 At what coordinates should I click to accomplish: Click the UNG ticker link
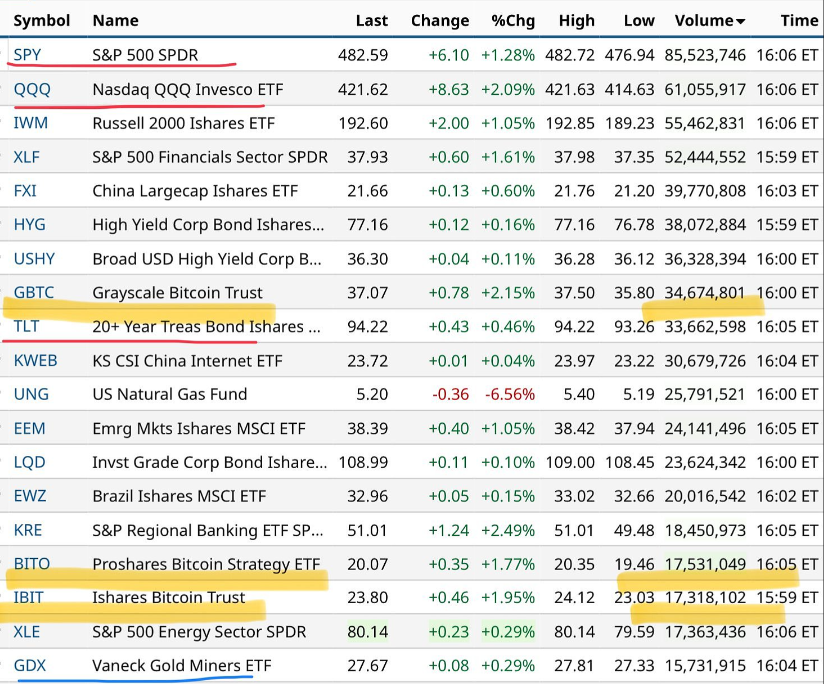pos(31,394)
